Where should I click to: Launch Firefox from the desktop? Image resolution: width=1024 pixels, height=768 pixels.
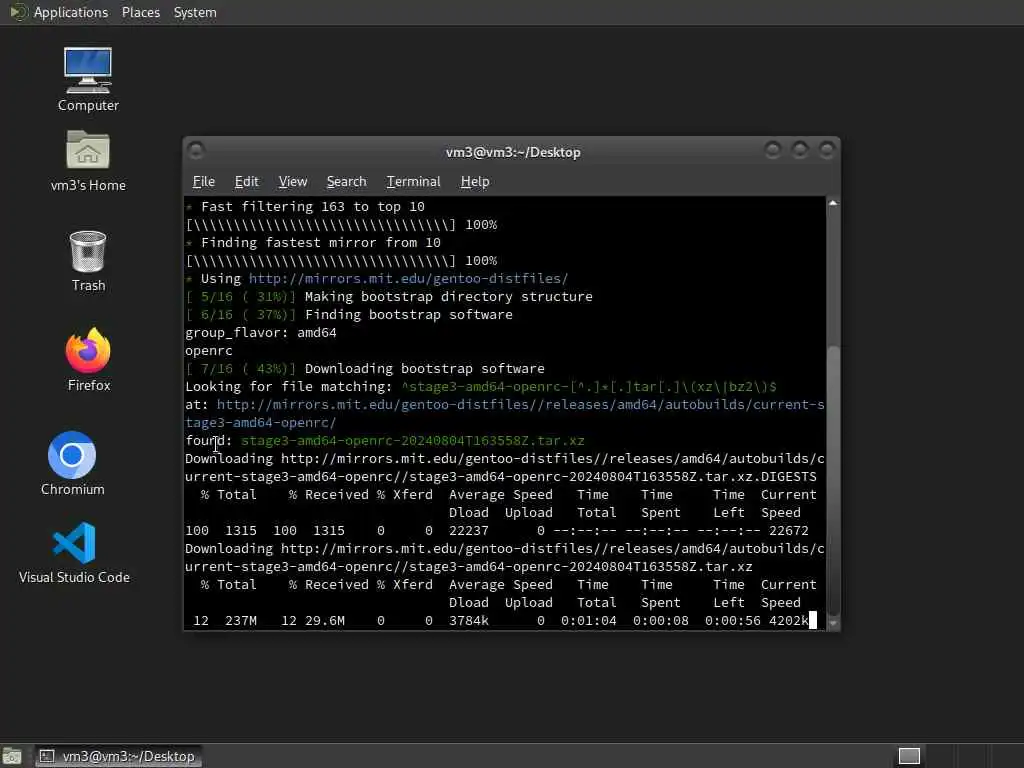[x=88, y=359]
